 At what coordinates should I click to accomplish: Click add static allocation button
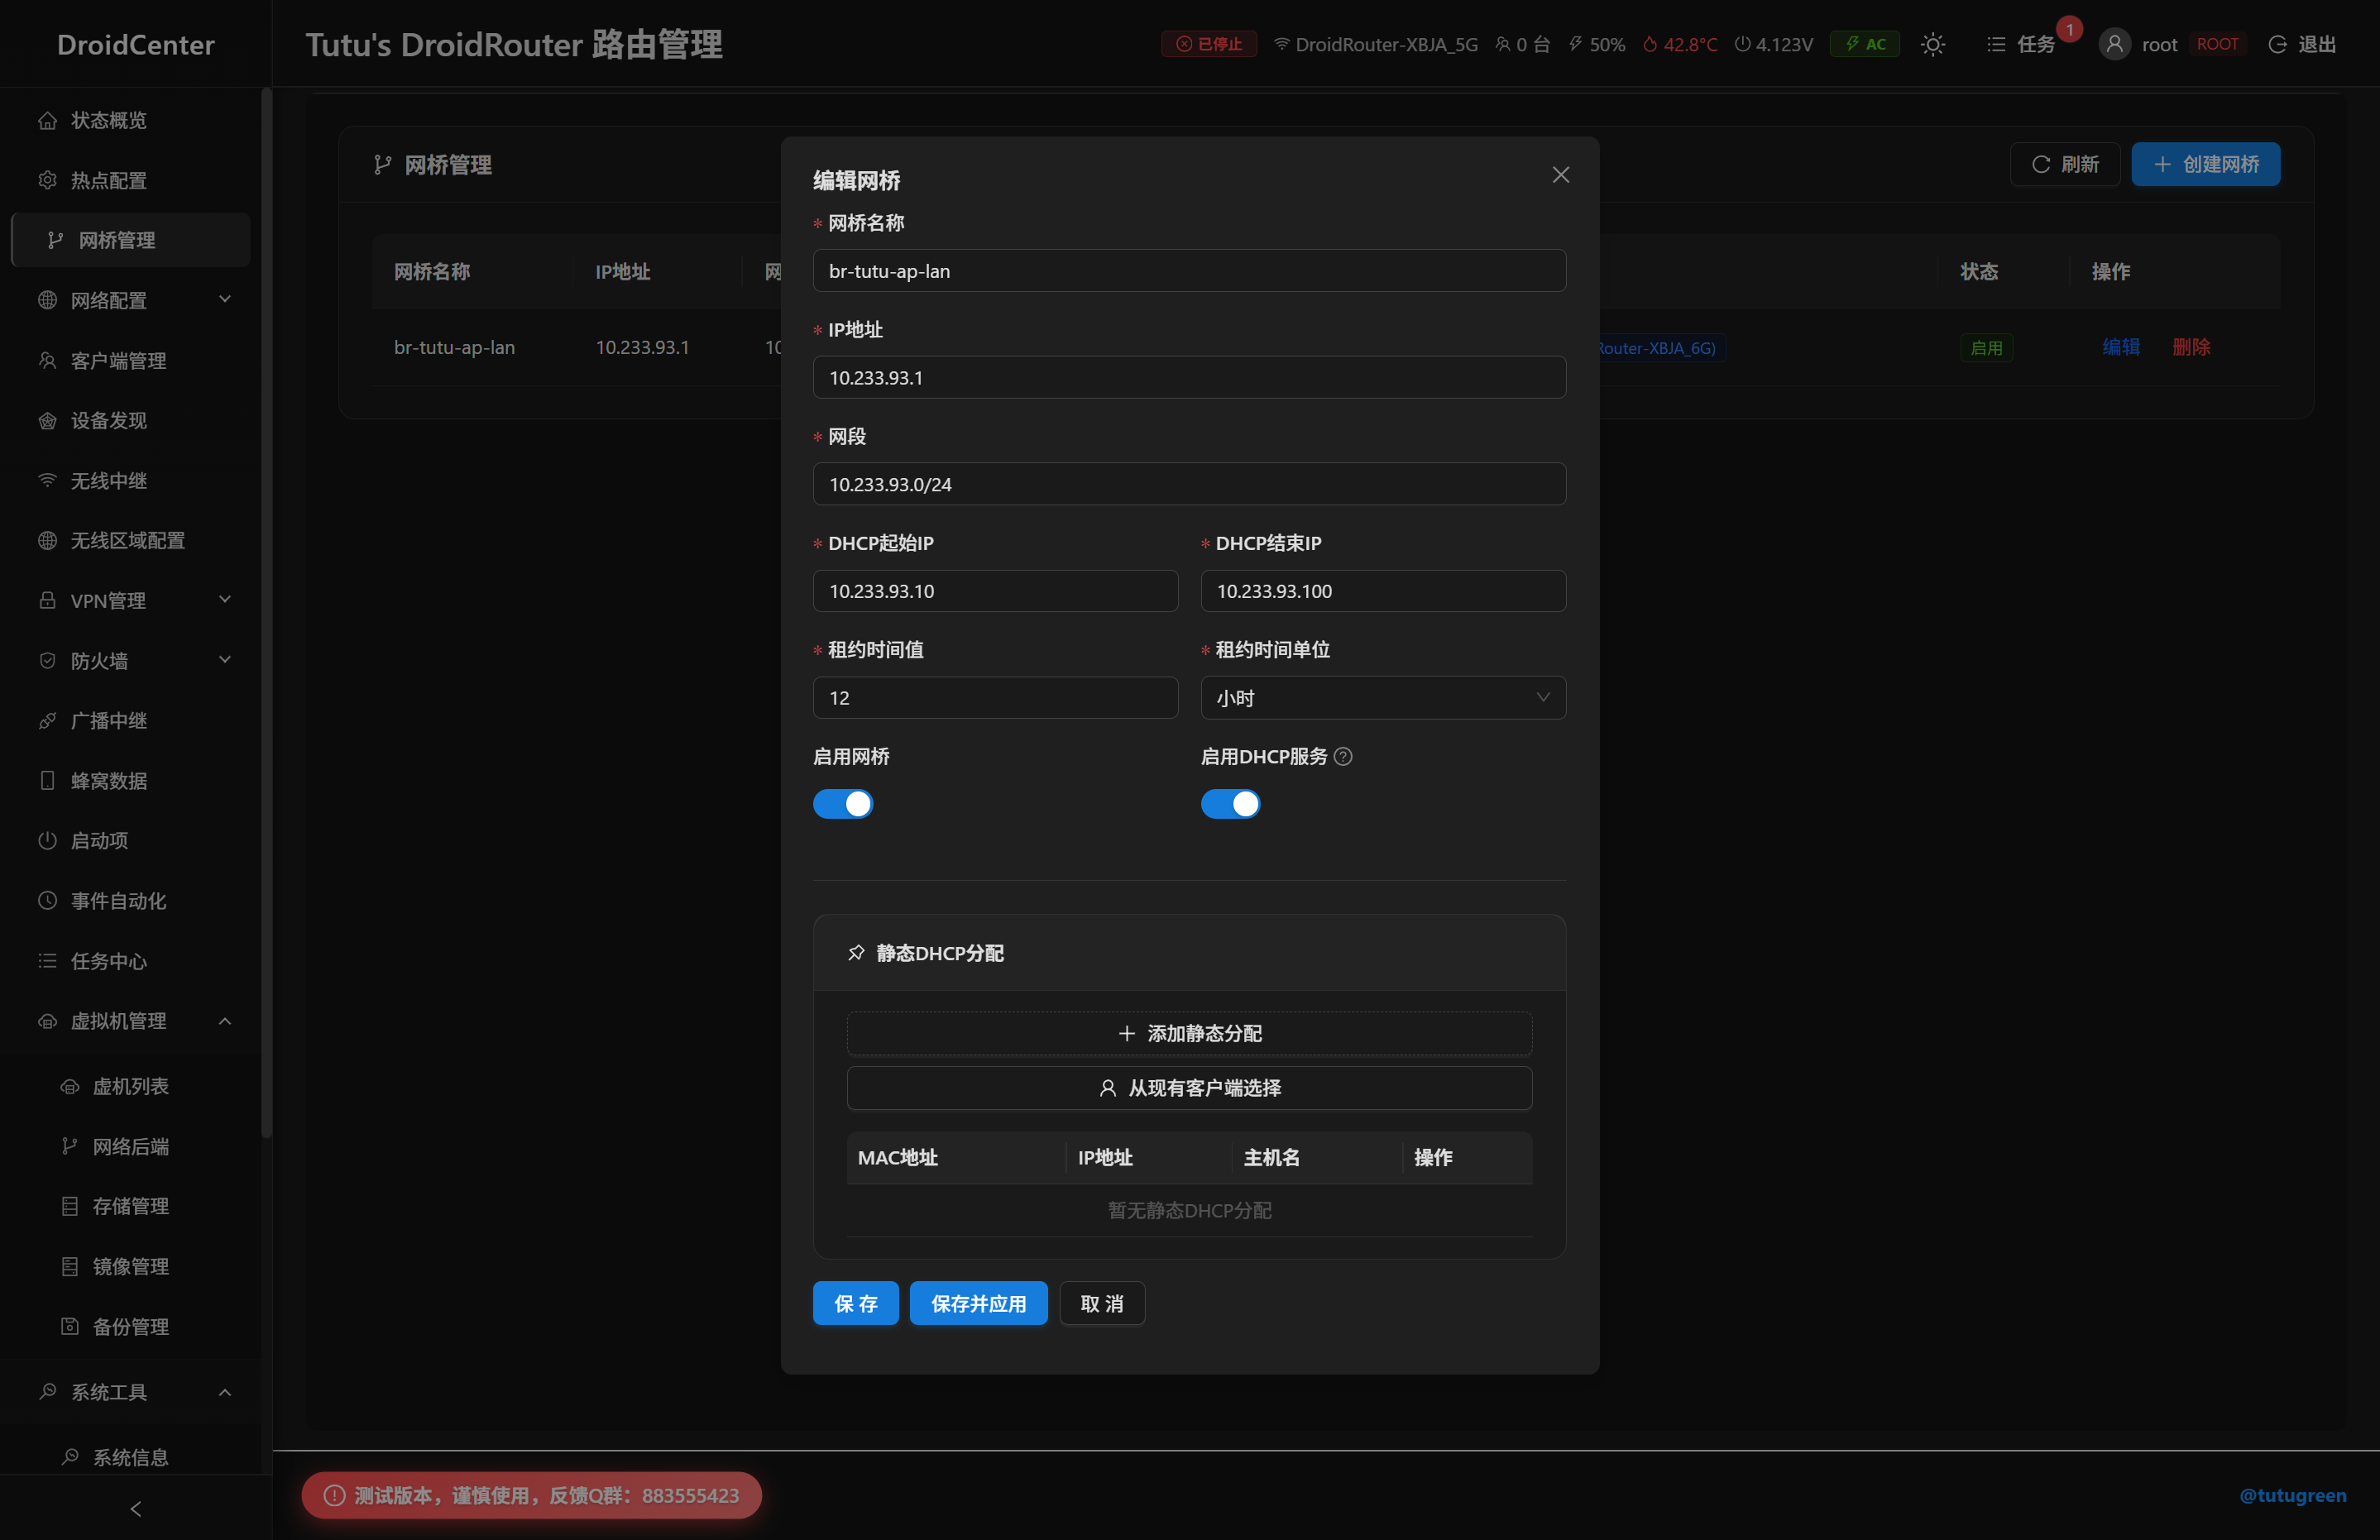(x=1189, y=1033)
